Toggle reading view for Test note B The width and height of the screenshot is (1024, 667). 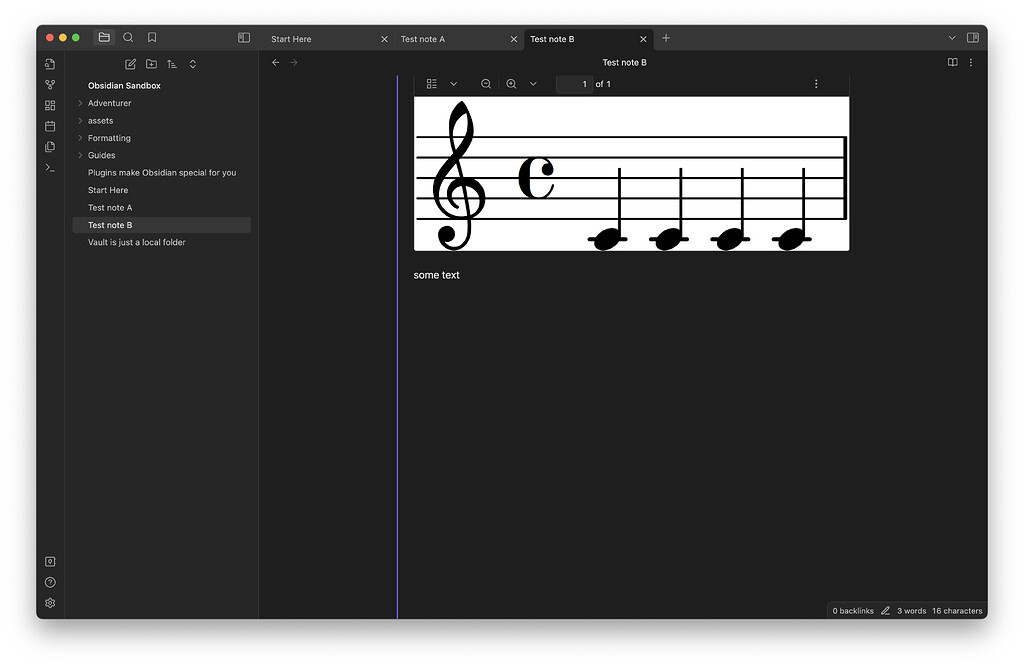tap(952, 61)
